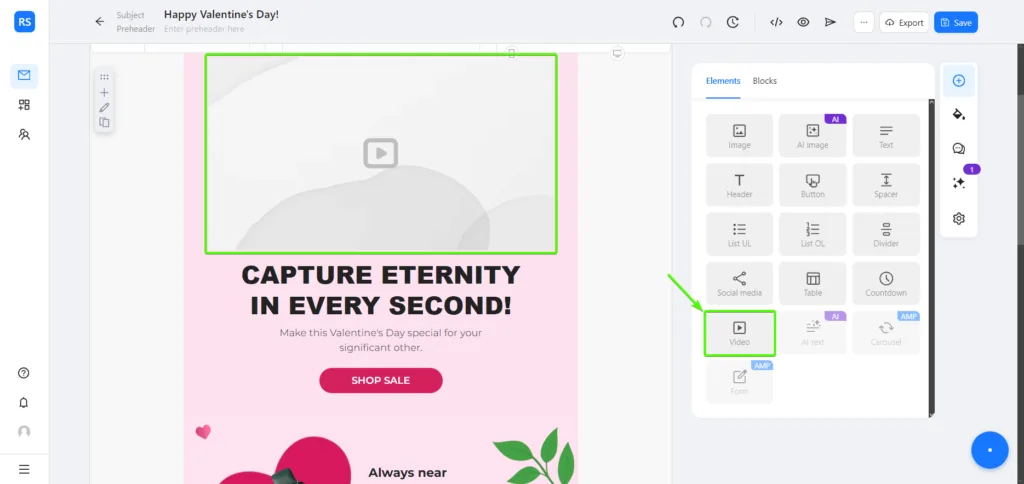The height and width of the screenshot is (484, 1024).
Task: Click the SHOP SALE button
Action: coord(381,380)
